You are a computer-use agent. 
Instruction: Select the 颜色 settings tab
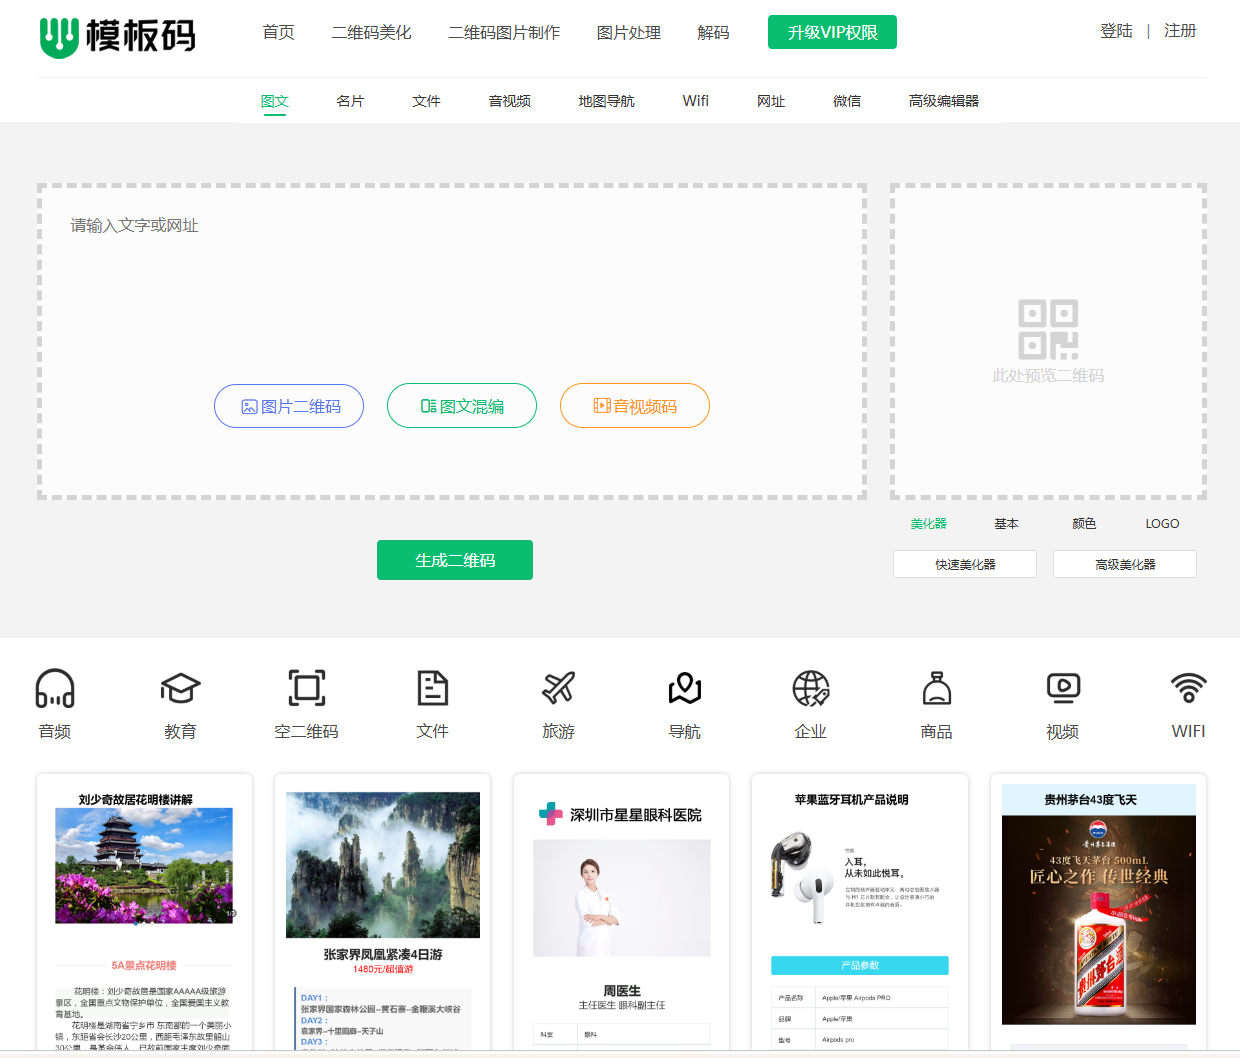[x=1085, y=523]
